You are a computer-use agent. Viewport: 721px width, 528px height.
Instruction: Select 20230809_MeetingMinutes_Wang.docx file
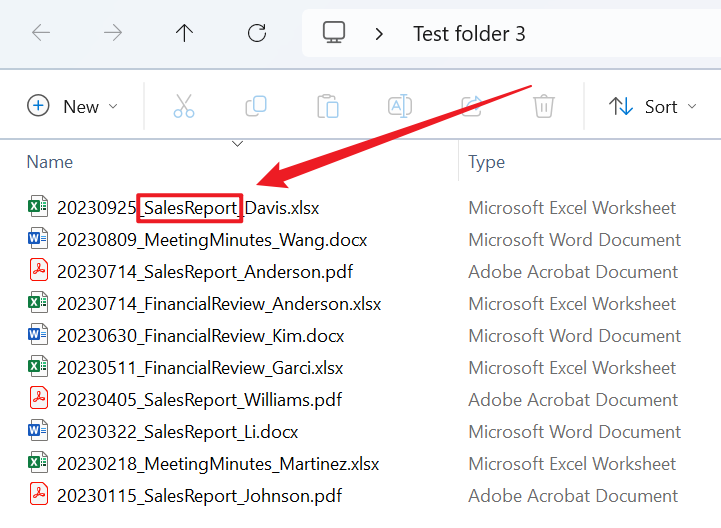click(212, 240)
